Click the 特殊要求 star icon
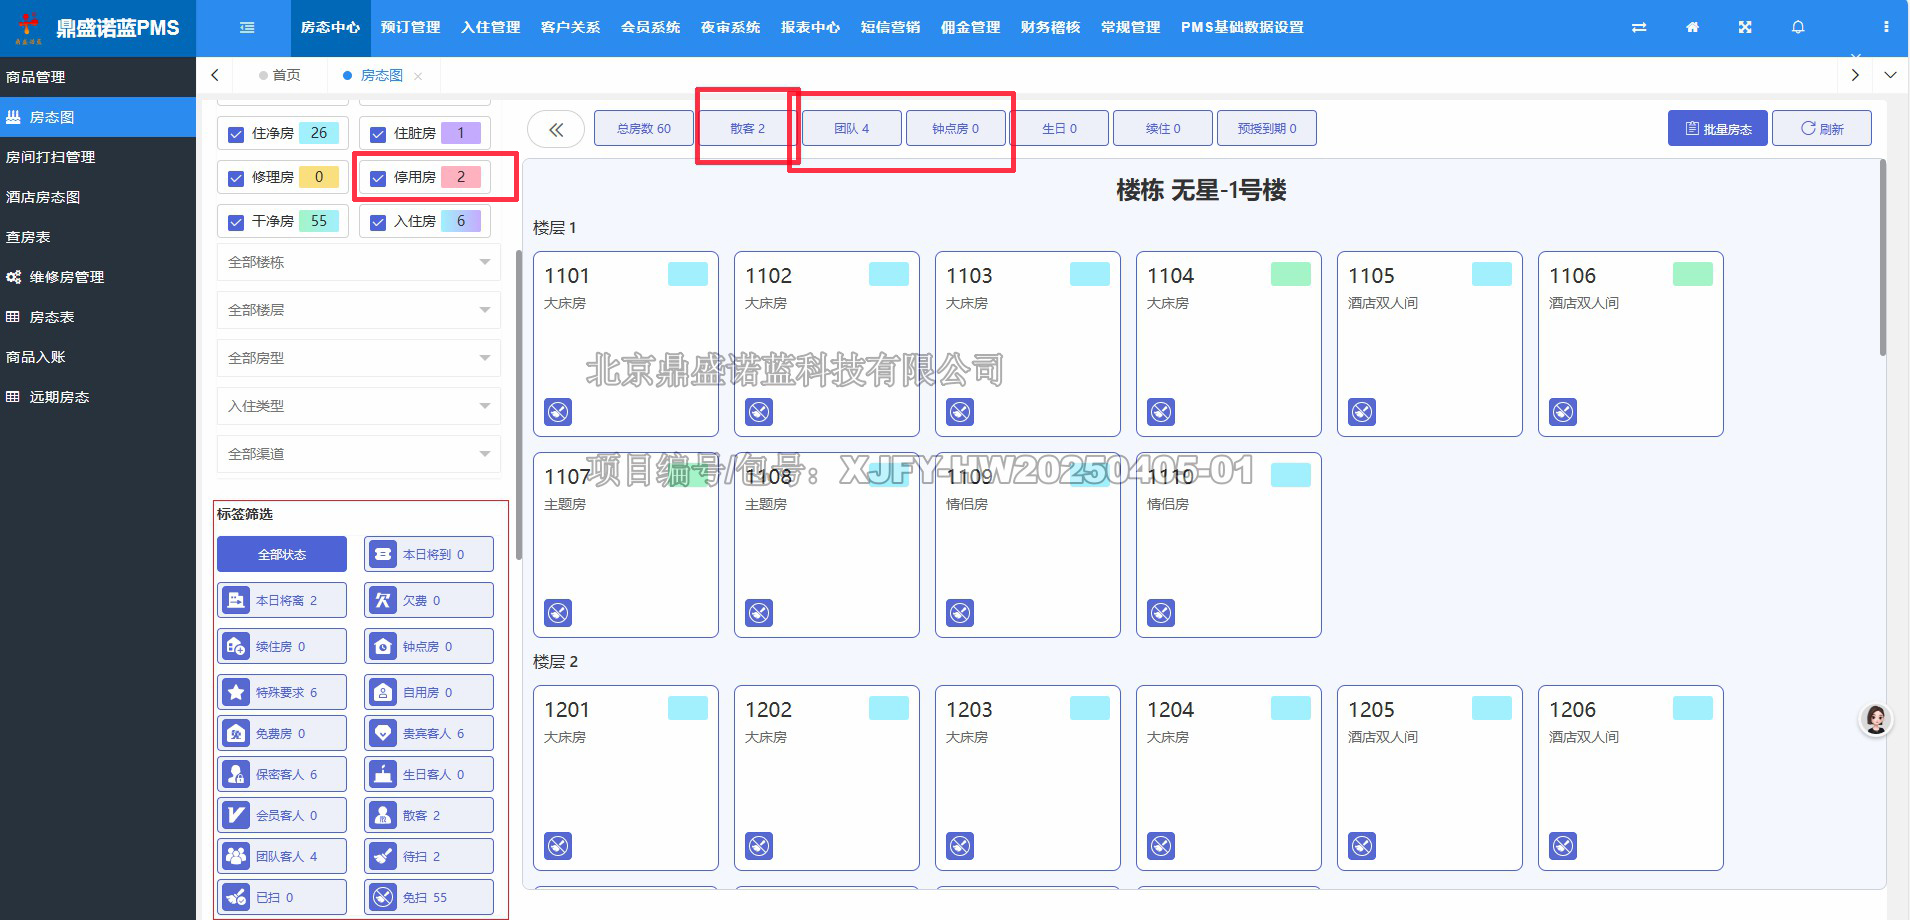 [235, 692]
